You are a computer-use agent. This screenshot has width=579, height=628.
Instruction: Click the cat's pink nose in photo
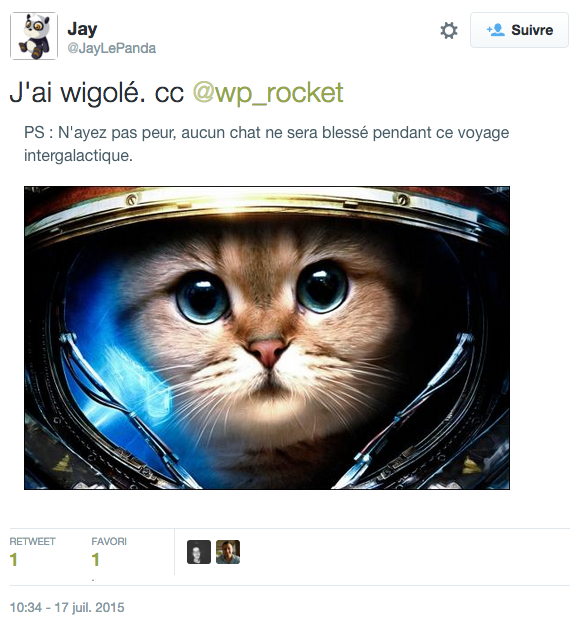267,352
